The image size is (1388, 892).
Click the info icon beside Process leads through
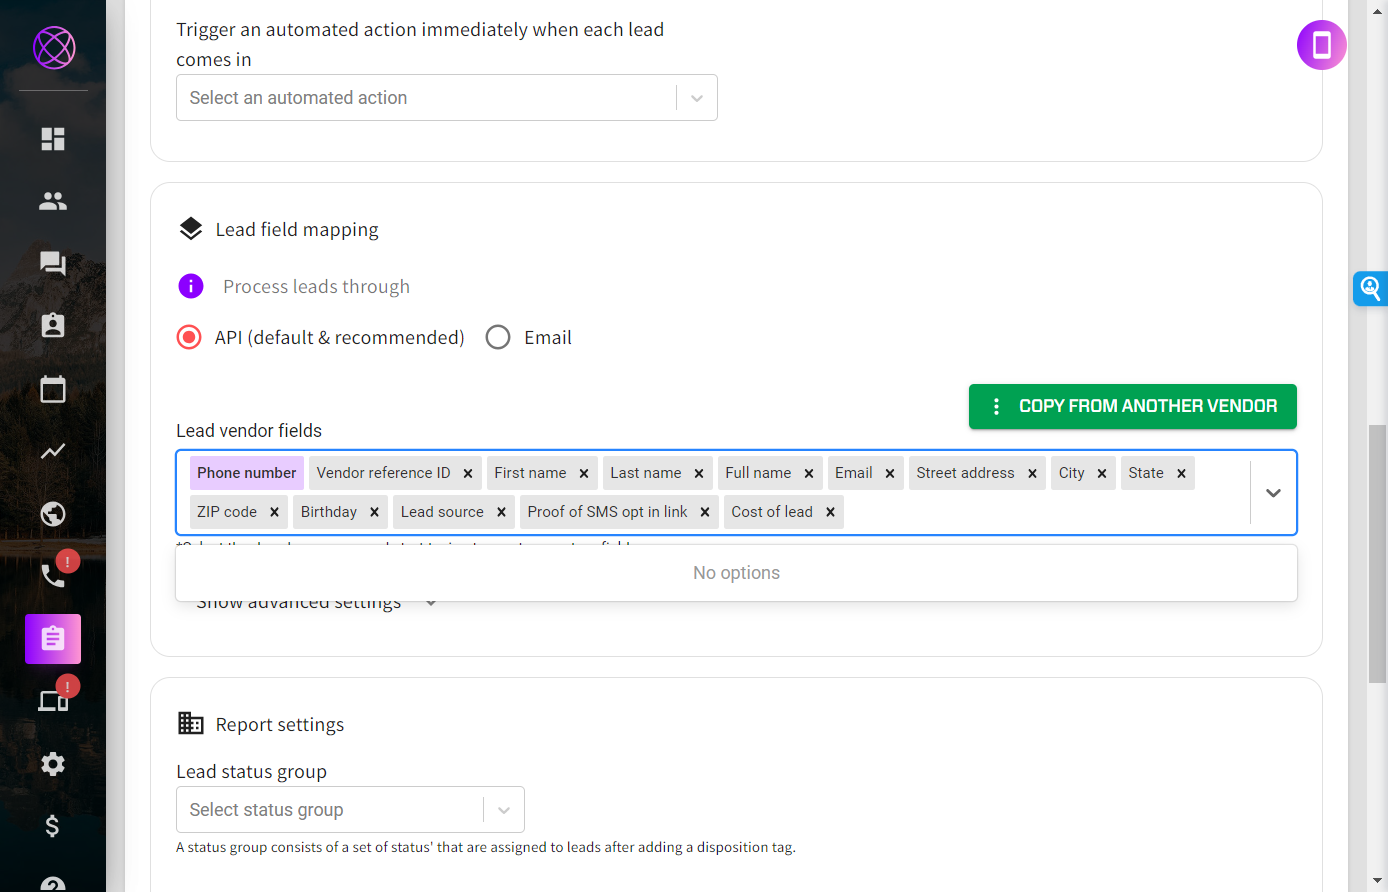[x=191, y=286]
